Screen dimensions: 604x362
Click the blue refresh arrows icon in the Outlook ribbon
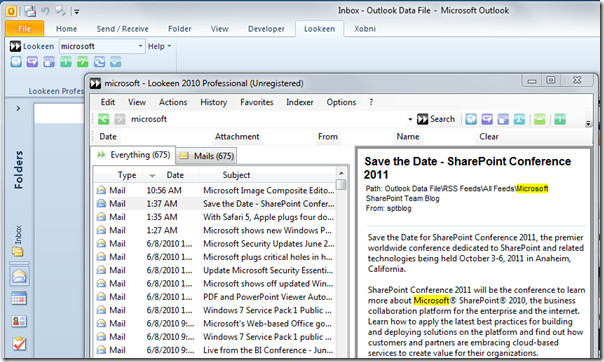coord(99,62)
